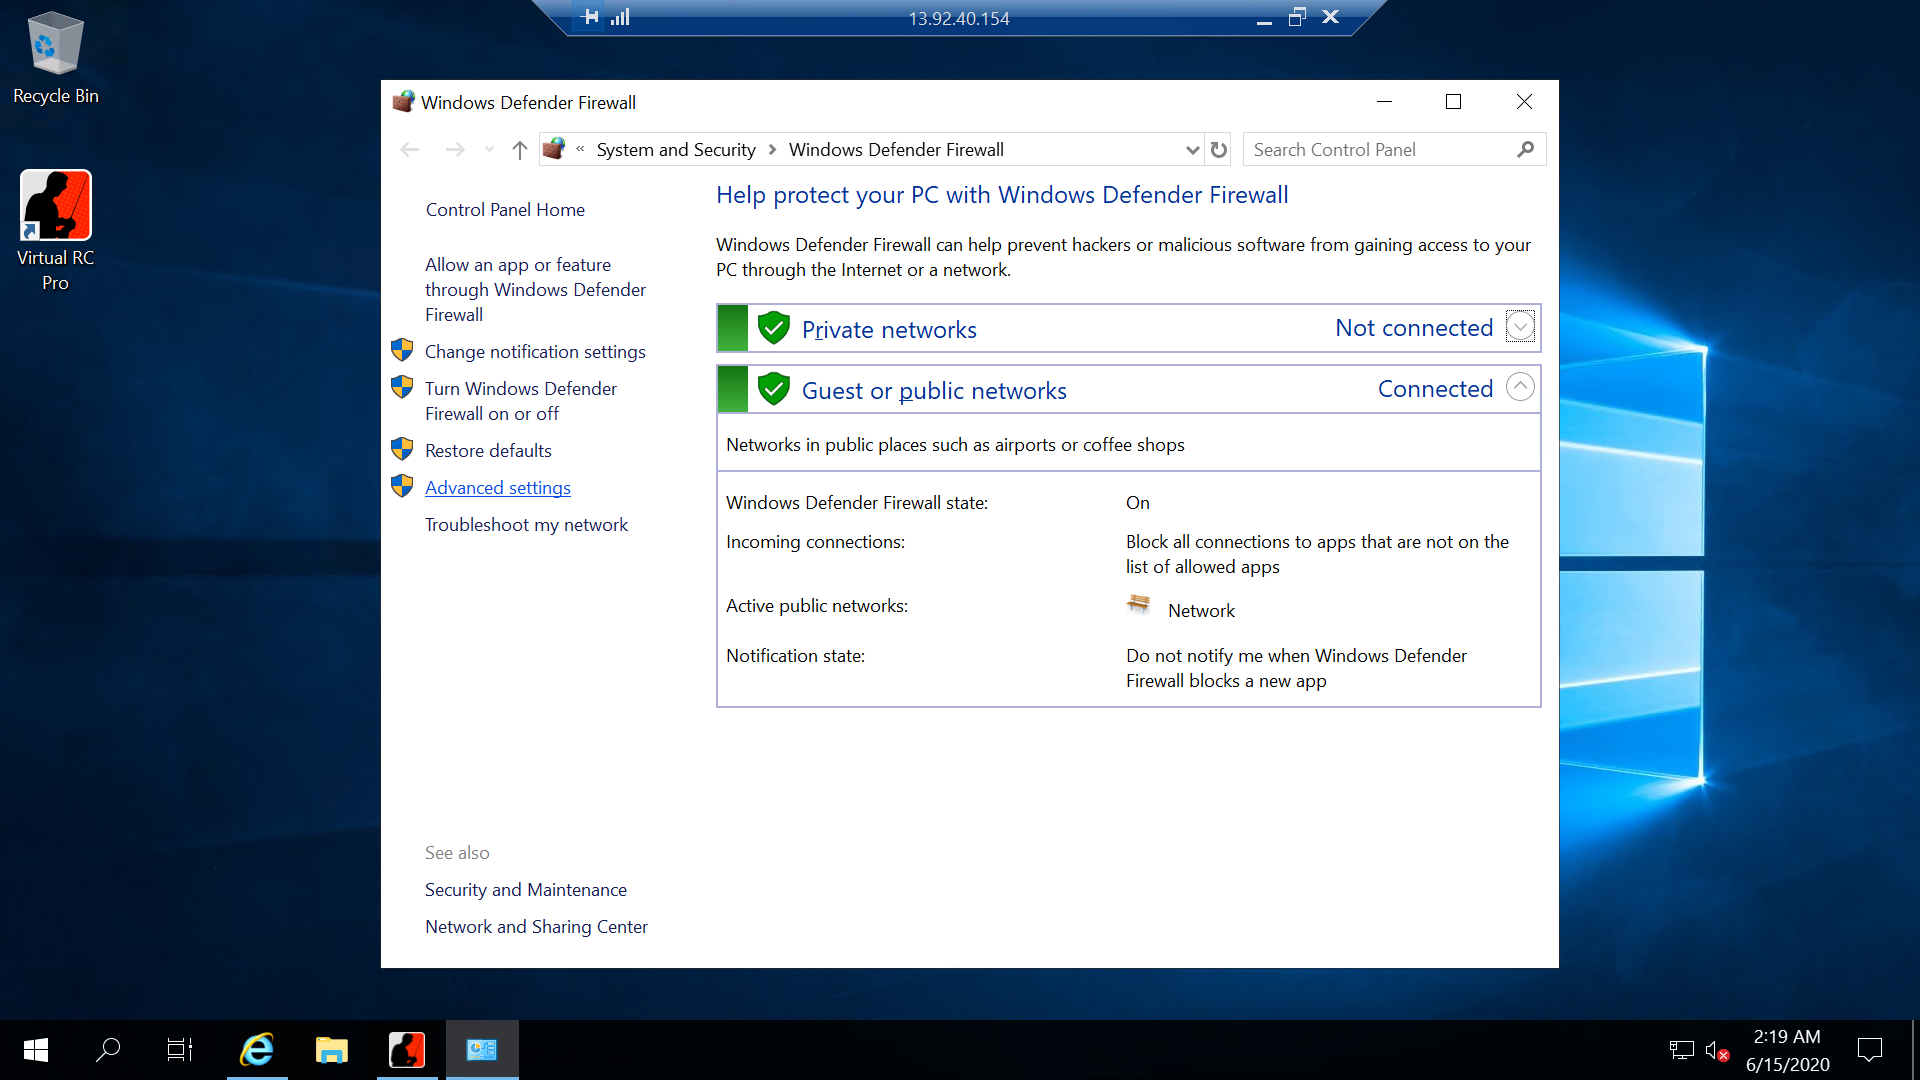Open network status tray icon

pyautogui.click(x=1681, y=1050)
